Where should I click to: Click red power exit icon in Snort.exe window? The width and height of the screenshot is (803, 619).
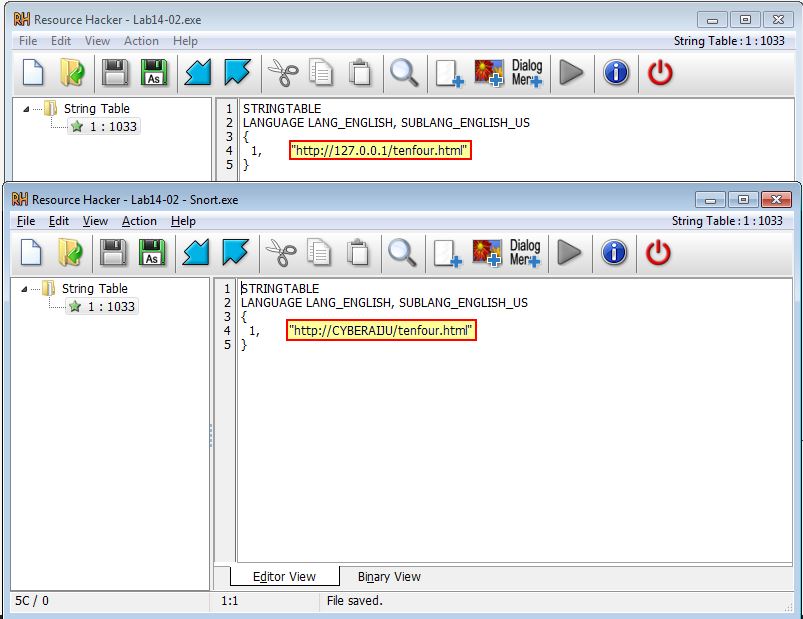(x=658, y=253)
